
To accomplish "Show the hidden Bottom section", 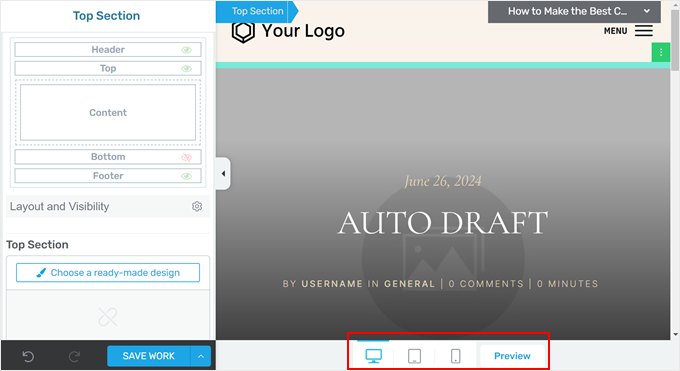I will (x=186, y=157).
